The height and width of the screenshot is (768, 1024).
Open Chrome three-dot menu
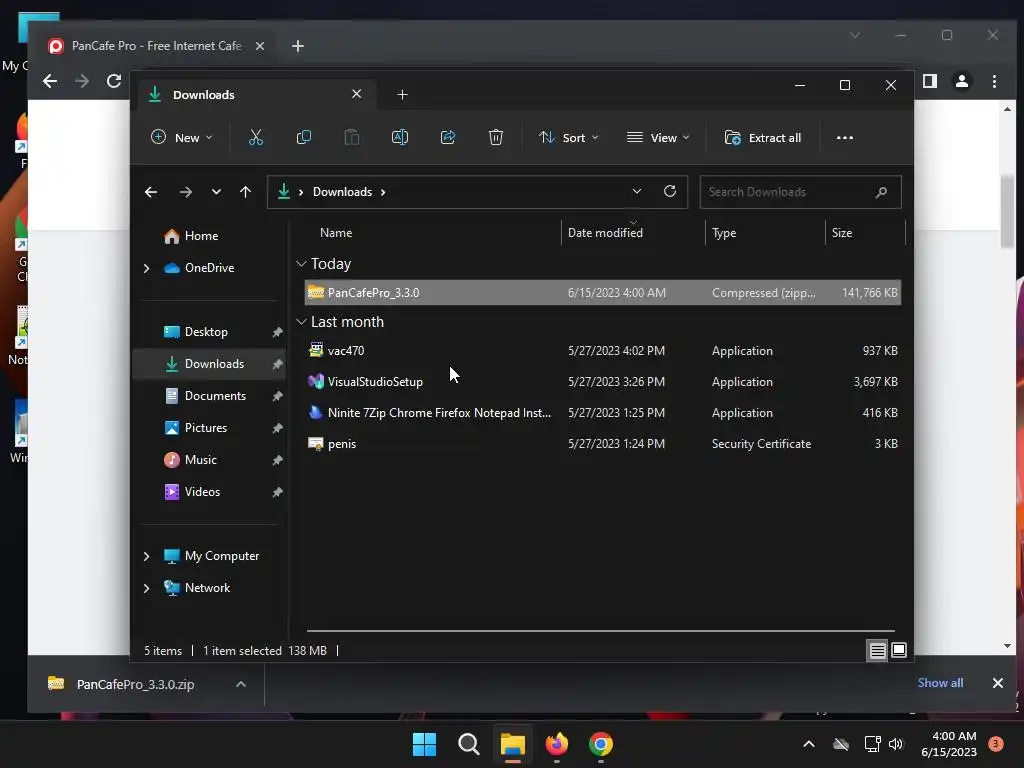pyautogui.click(x=994, y=81)
